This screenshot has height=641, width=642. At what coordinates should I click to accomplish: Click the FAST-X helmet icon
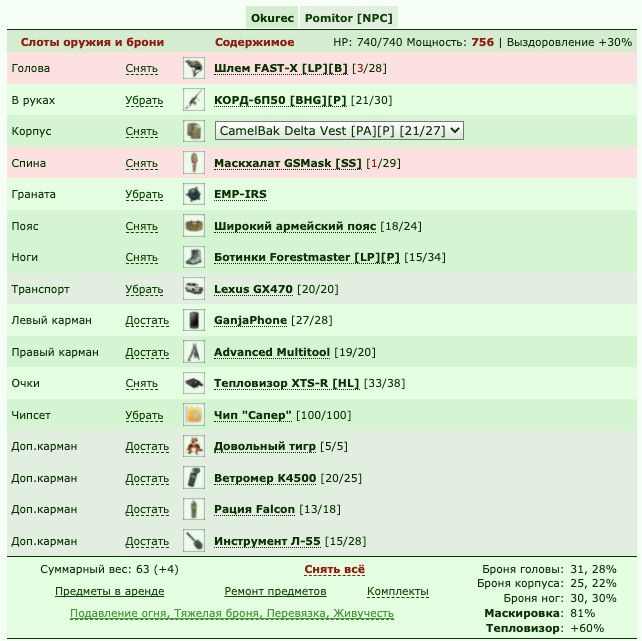click(x=194, y=68)
